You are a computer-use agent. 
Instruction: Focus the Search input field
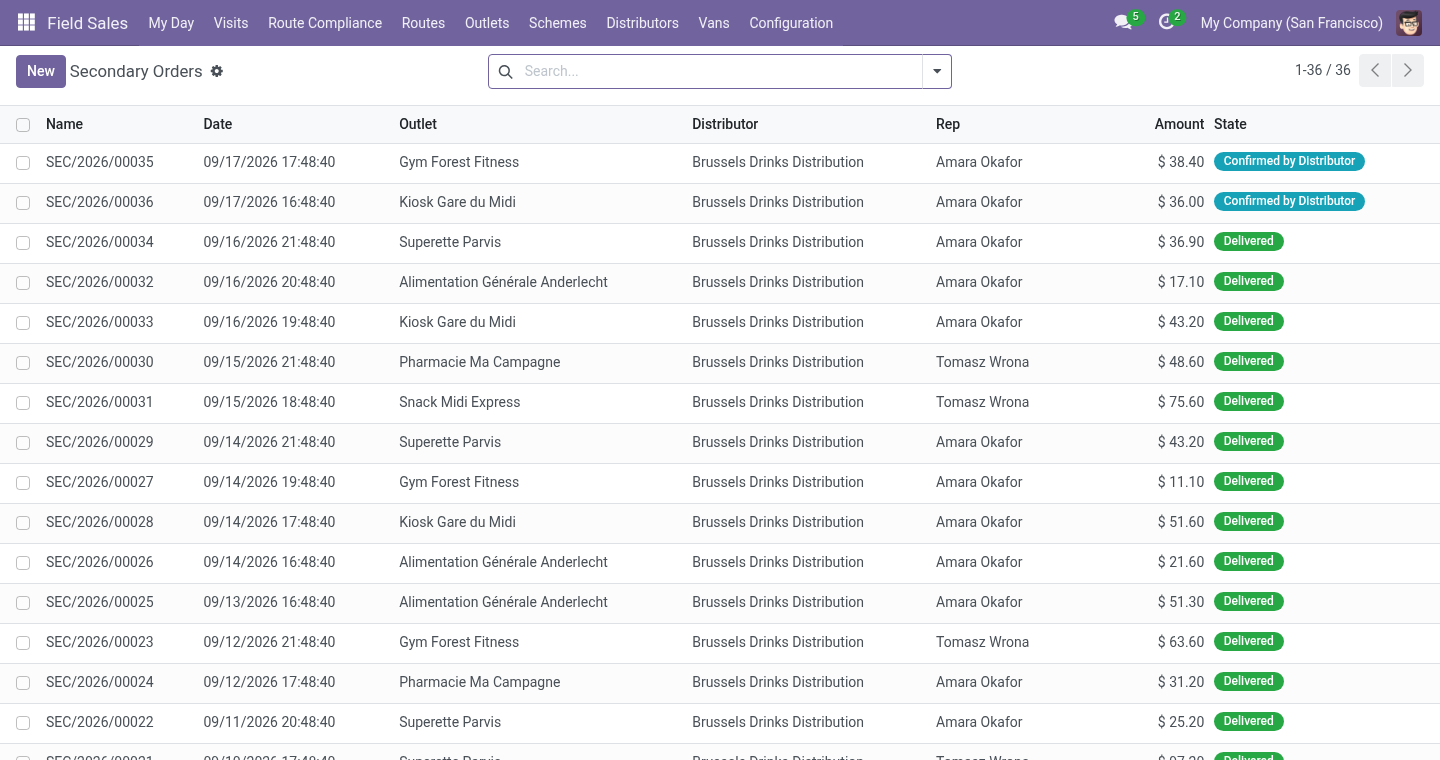(720, 71)
